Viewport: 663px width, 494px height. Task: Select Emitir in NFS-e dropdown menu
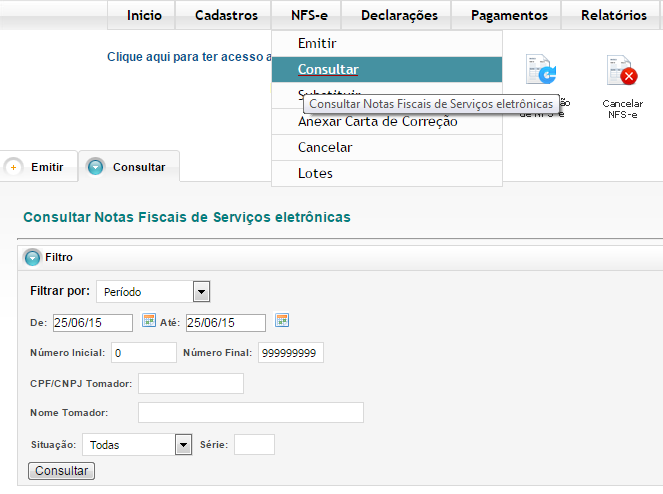387,44
